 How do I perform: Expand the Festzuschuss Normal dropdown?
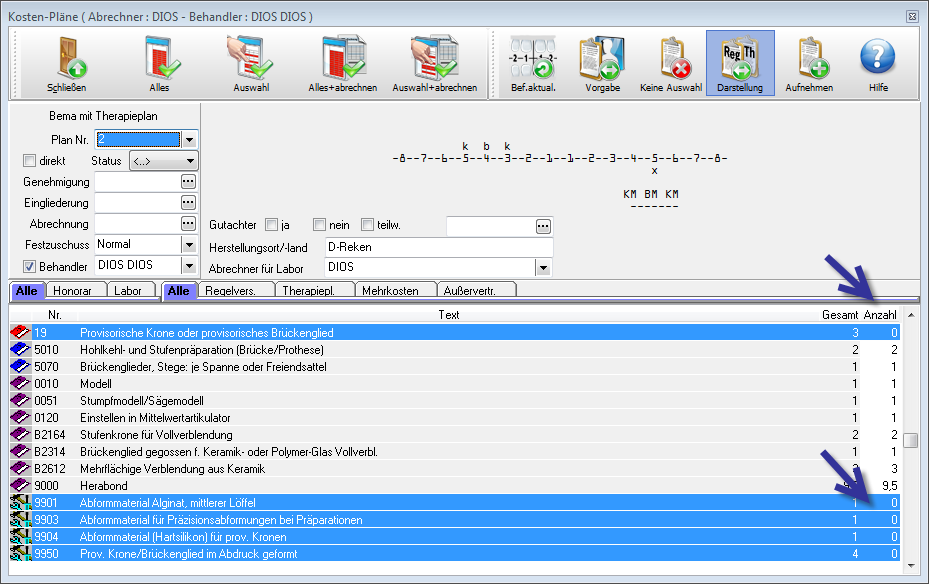[188, 244]
